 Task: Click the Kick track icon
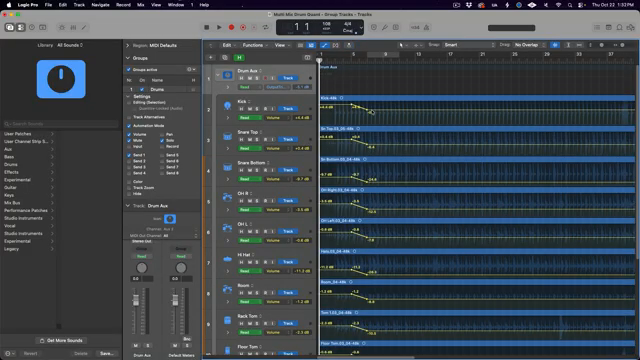(x=227, y=106)
